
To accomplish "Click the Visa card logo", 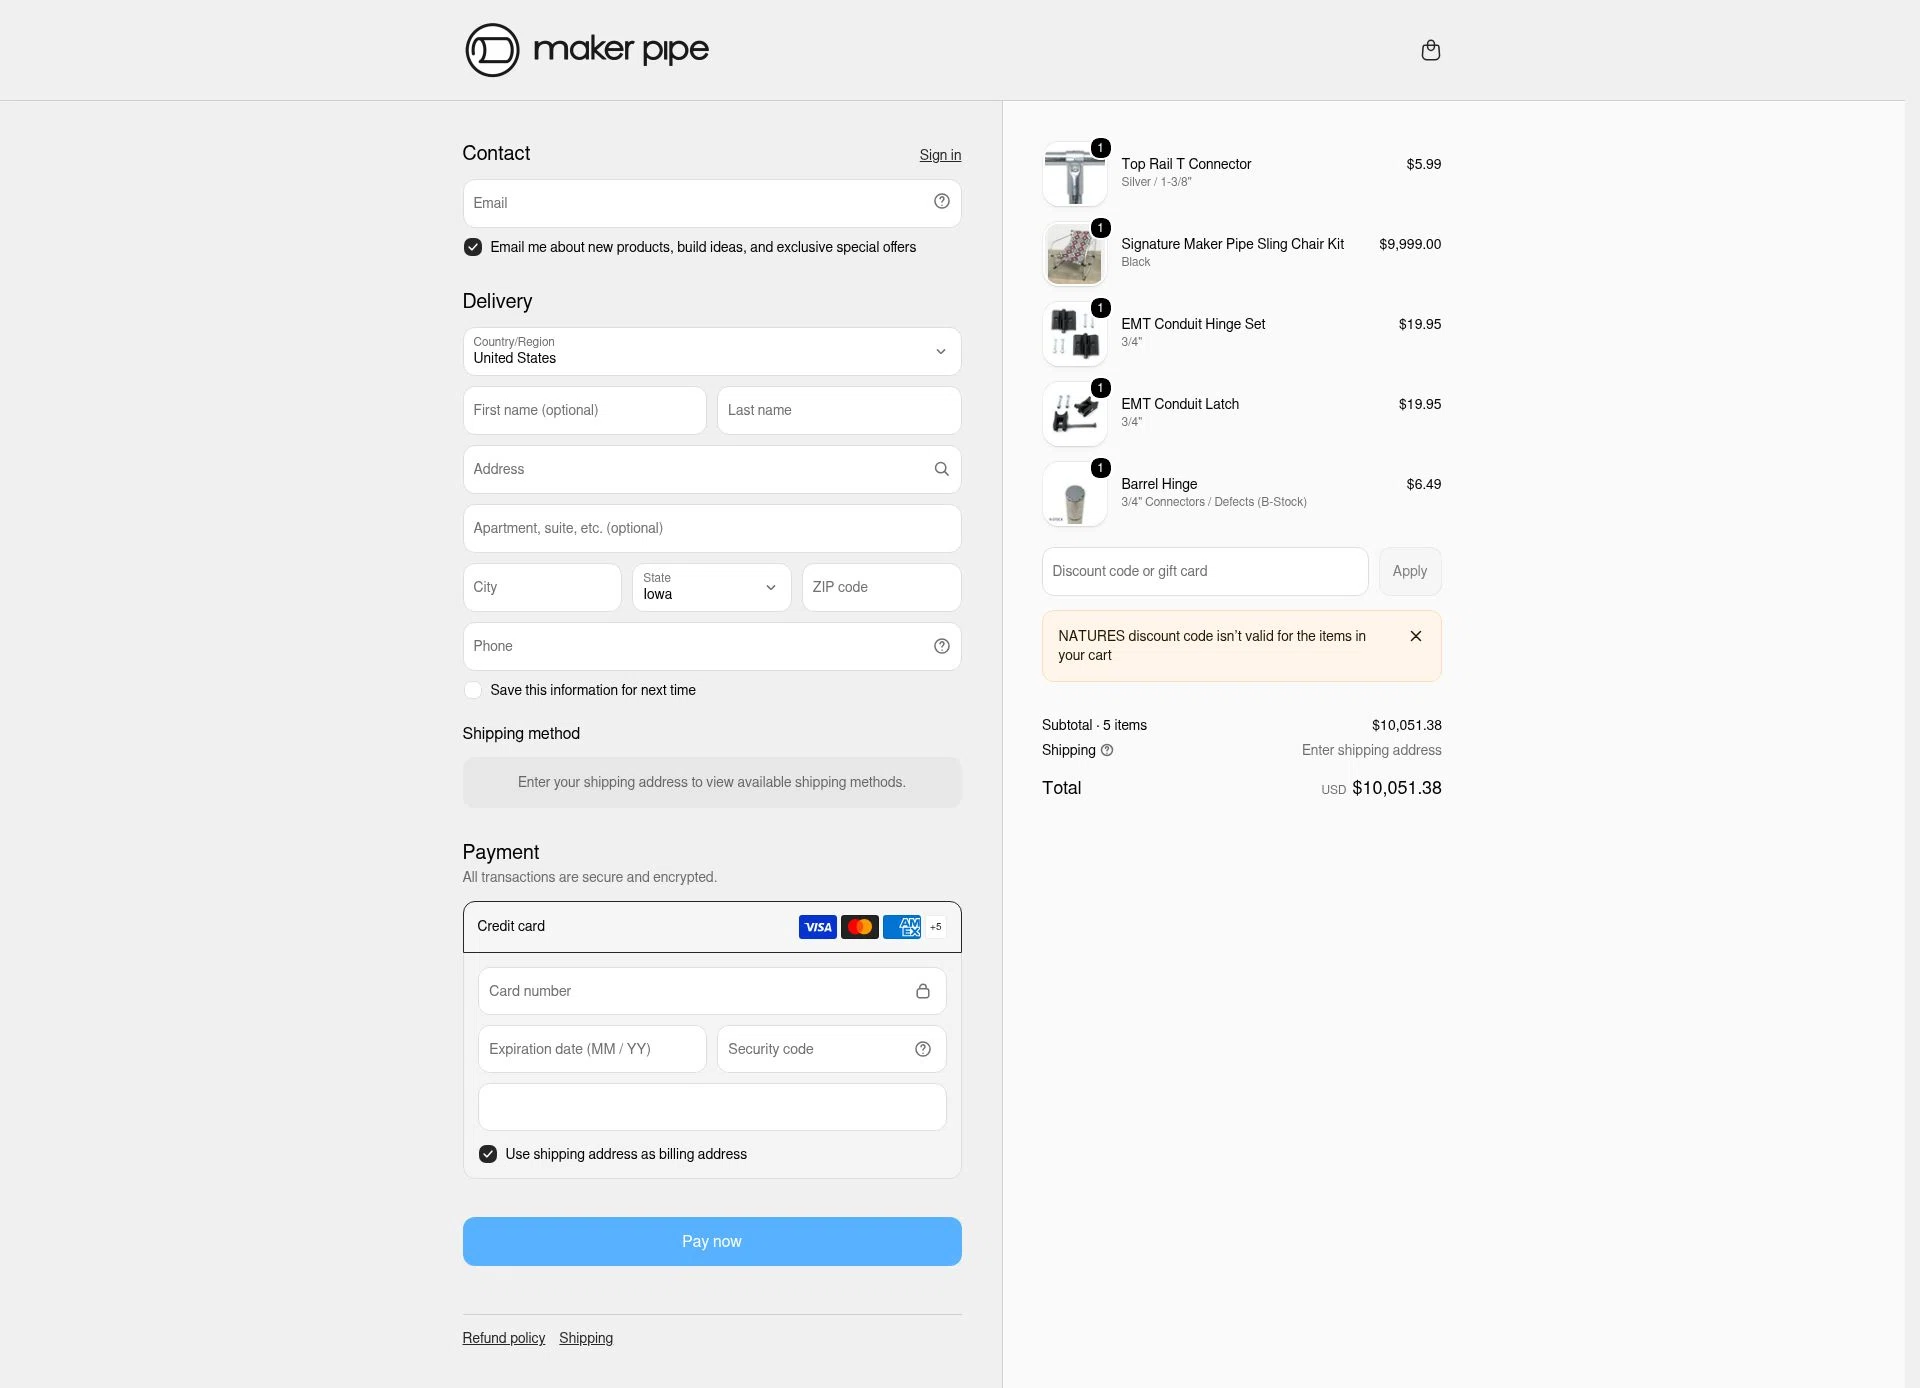I will click(x=818, y=927).
